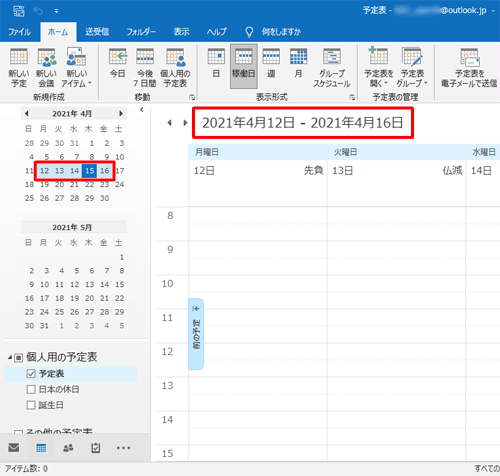Viewport: 500px width, 476px height.
Task: Switch to day view 日
Action: click(x=216, y=64)
